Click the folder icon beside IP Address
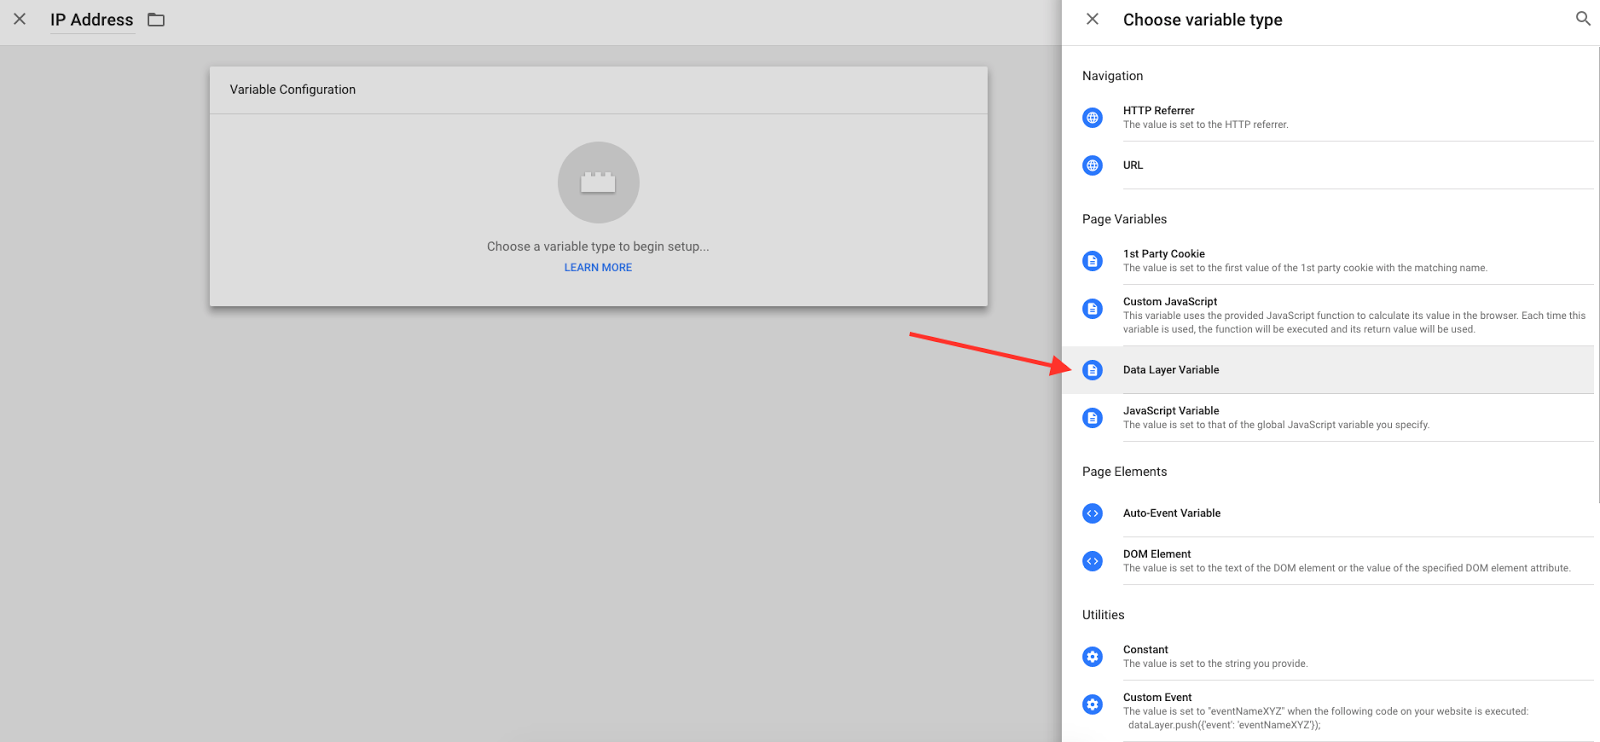1600x742 pixels. coord(156,20)
